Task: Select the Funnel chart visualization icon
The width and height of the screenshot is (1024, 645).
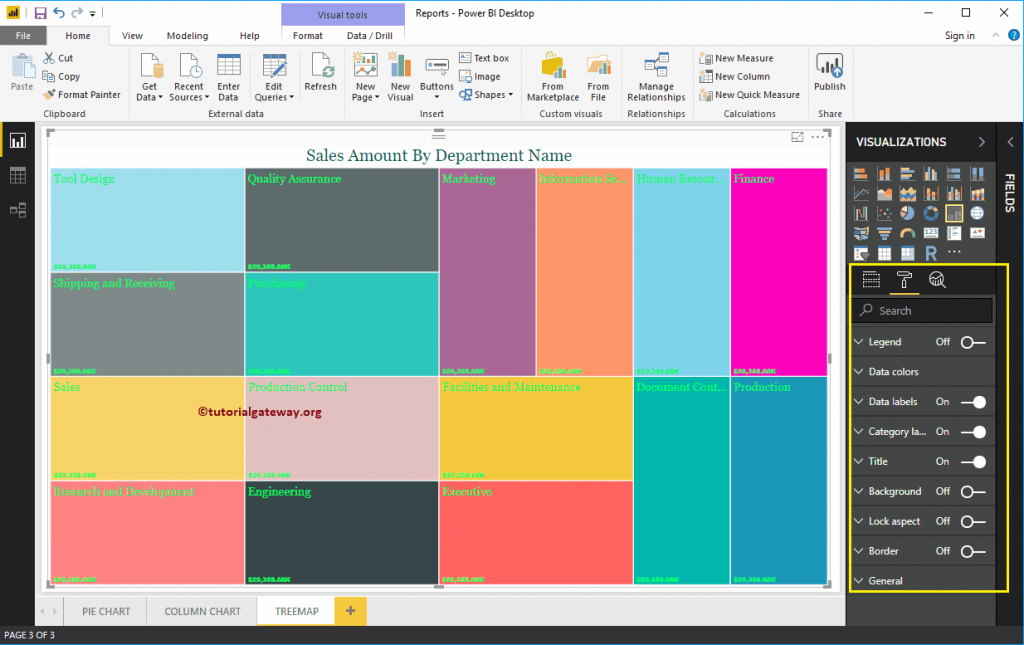Action: pyautogui.click(x=885, y=232)
